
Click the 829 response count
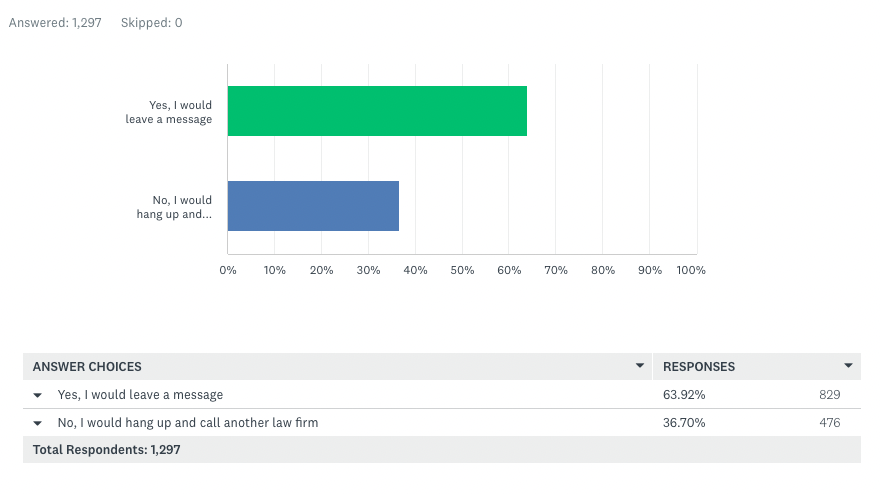pyautogui.click(x=829, y=395)
